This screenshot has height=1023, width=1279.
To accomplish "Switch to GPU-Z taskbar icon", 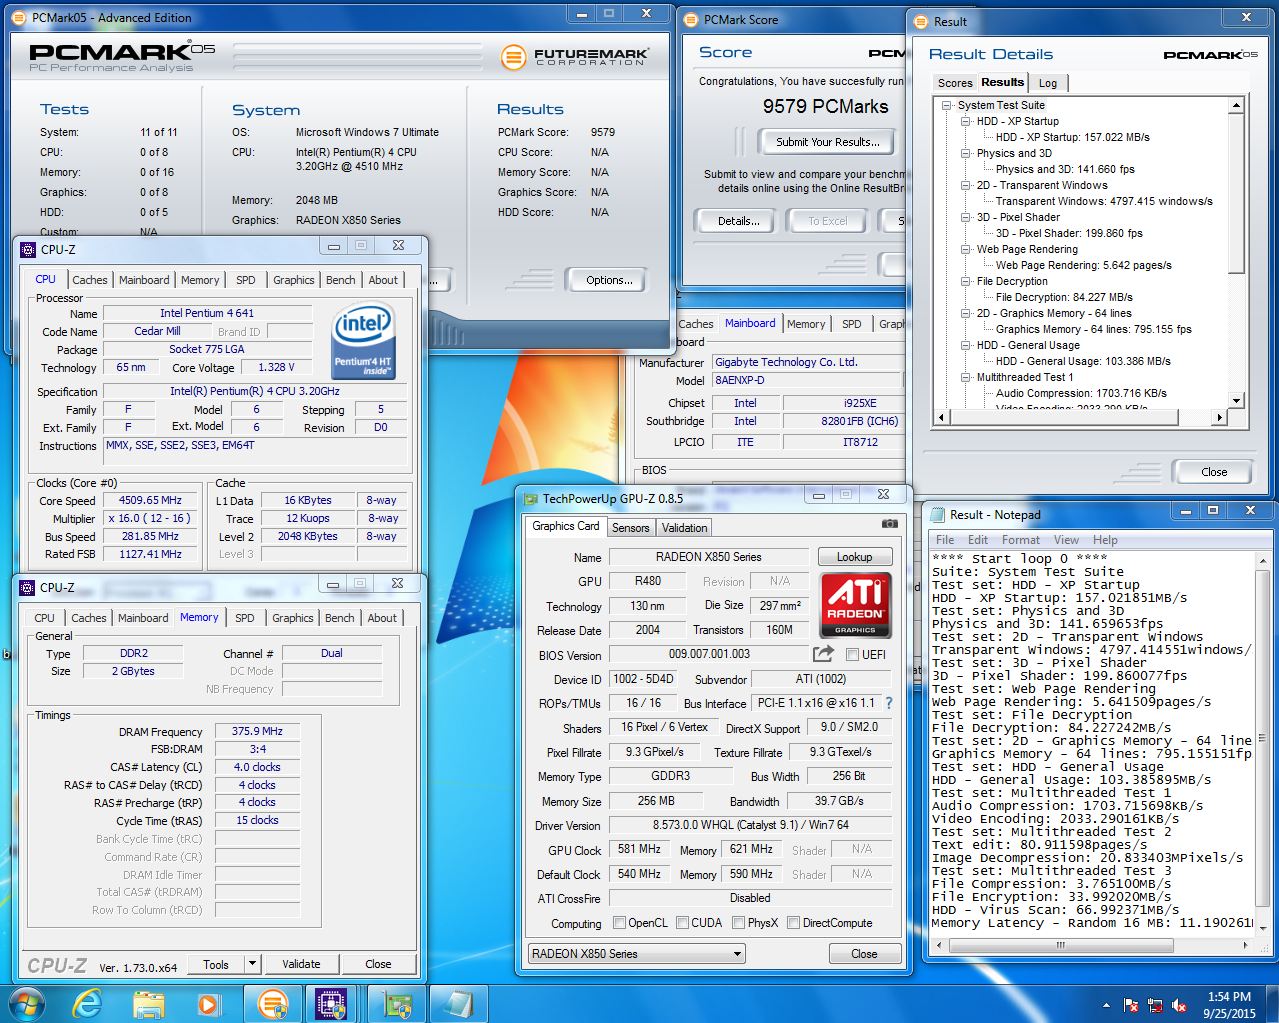I will (x=397, y=1004).
